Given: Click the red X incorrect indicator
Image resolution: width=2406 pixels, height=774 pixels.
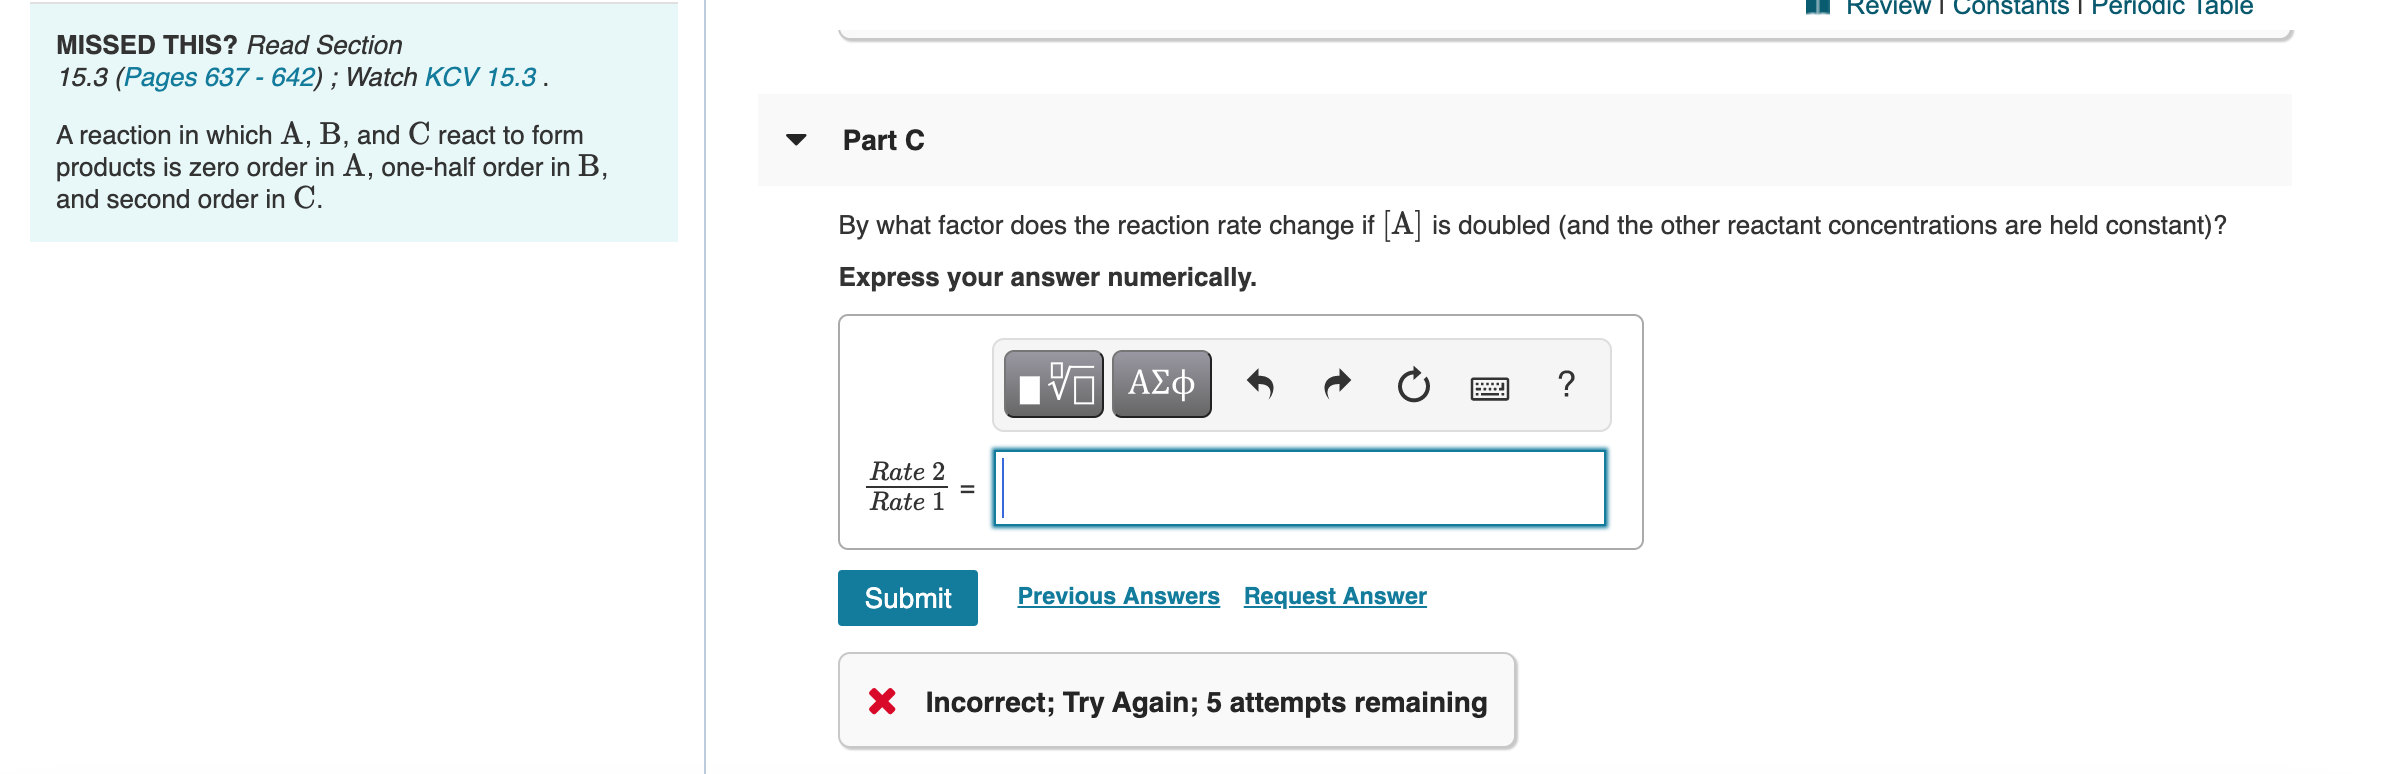Looking at the screenshot, I should (x=884, y=702).
